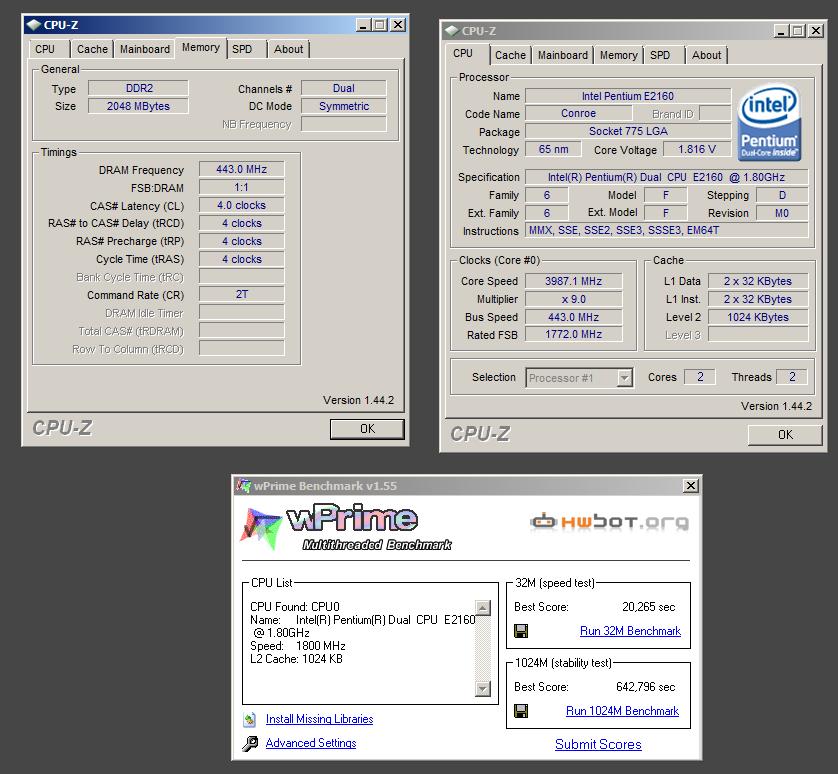Click the HWBOT.org logo in wPrime
The height and width of the screenshot is (774, 838).
[609, 521]
